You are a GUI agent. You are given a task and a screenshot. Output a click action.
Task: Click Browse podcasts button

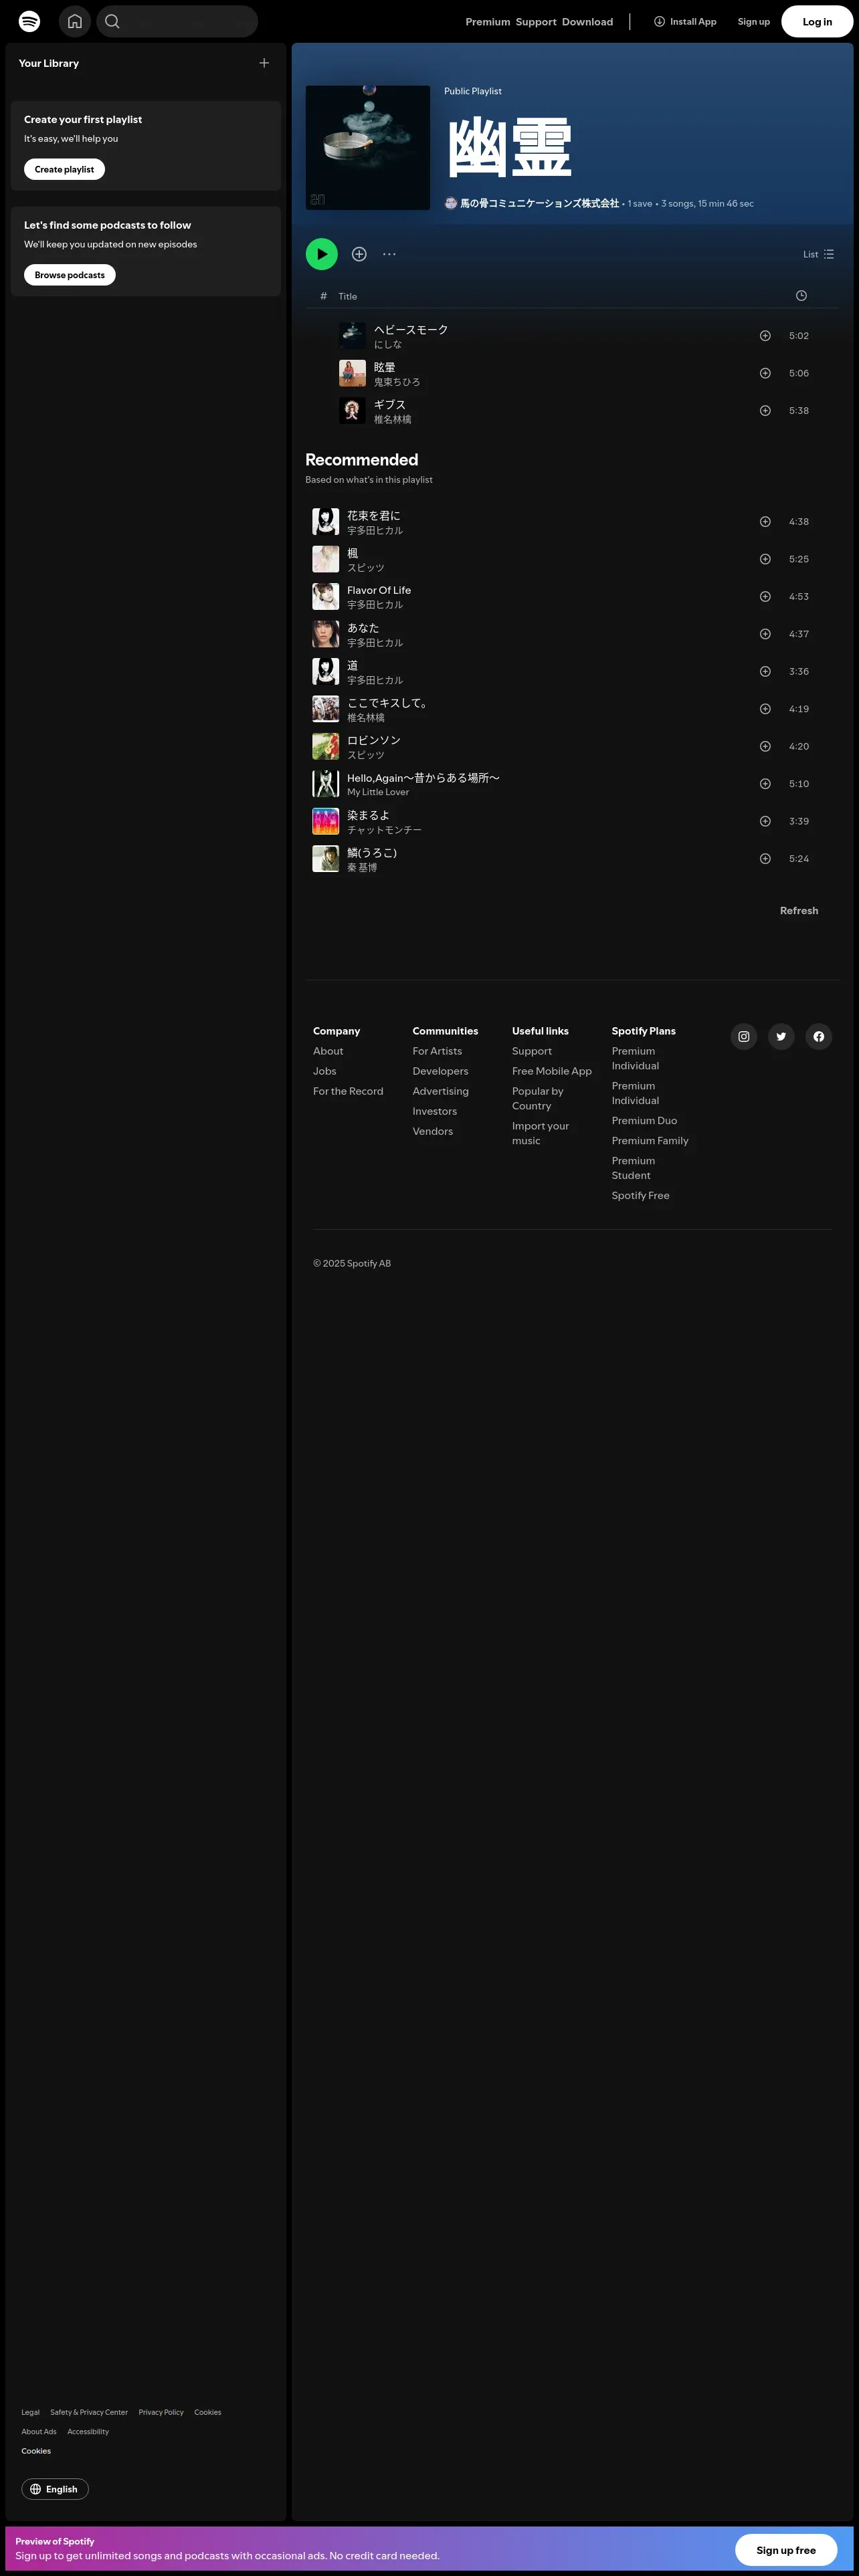[70, 275]
